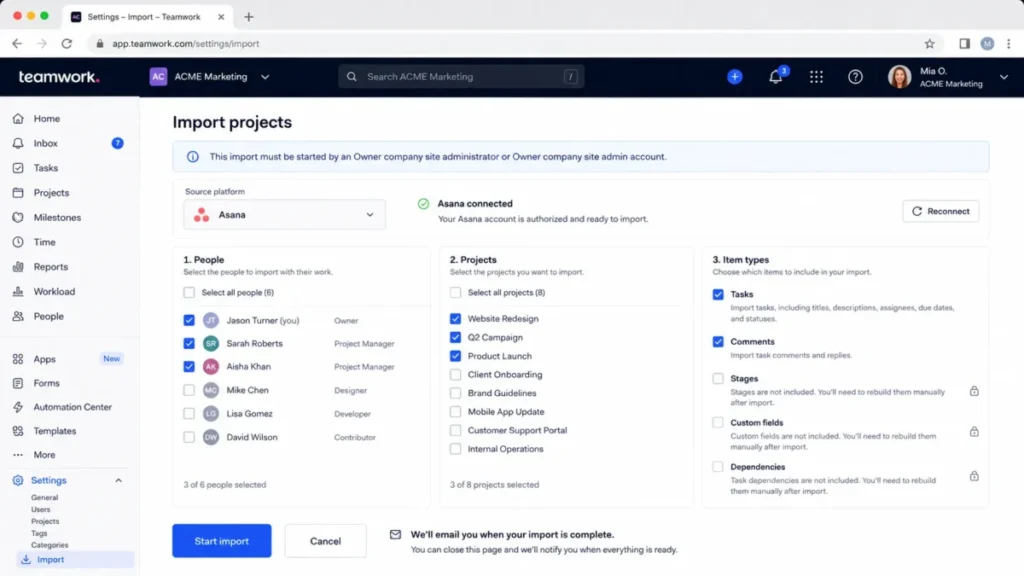The width and height of the screenshot is (1024, 576).
Task: Uncheck the Tasks item type
Action: click(x=718, y=295)
